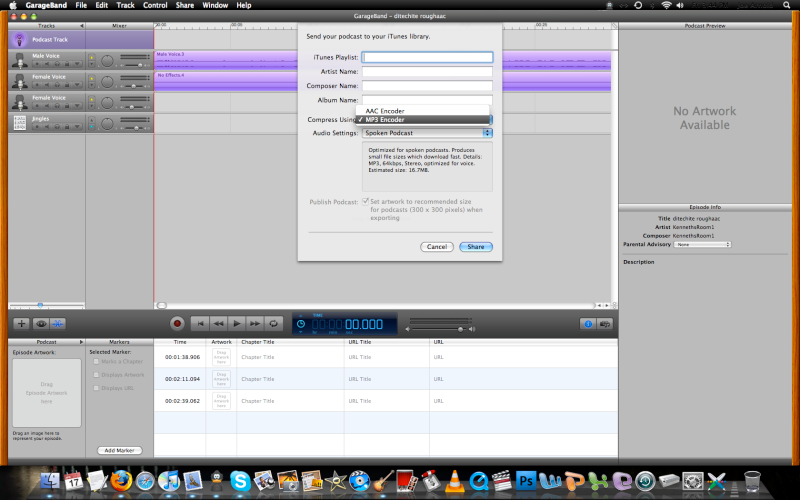Open the Track menu
This screenshot has width=800, height=500.
point(125,5)
